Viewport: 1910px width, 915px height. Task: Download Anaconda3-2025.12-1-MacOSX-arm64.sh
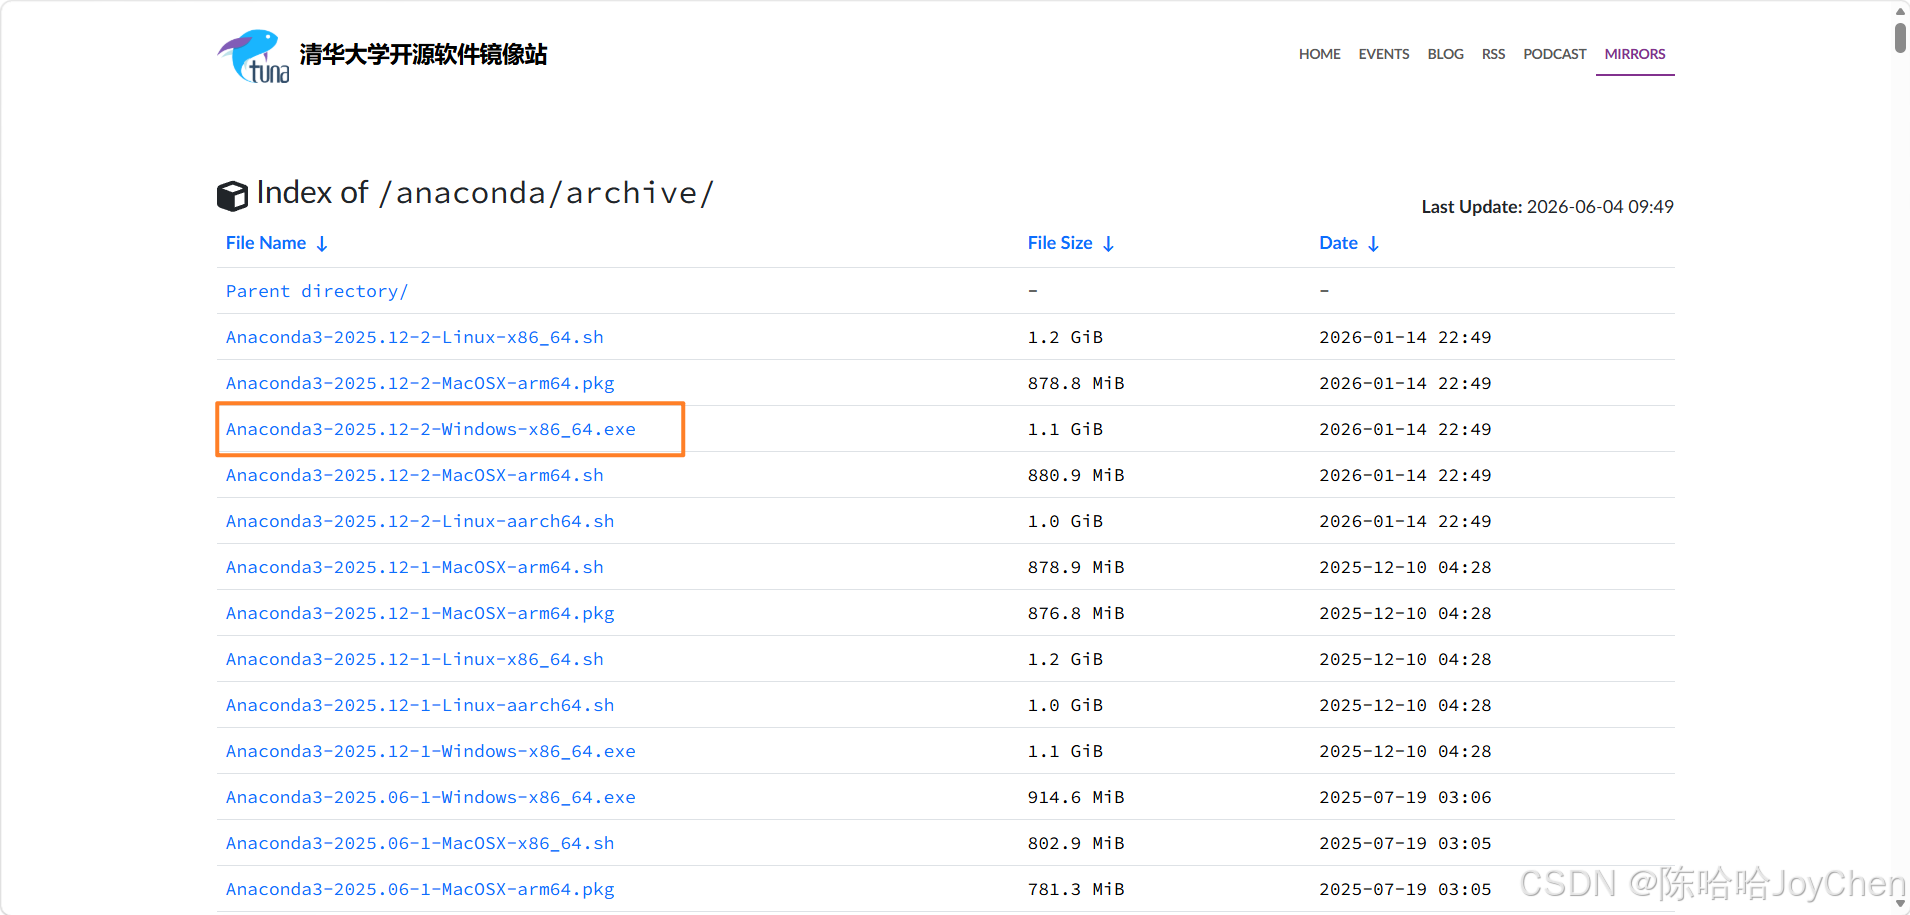(x=415, y=567)
